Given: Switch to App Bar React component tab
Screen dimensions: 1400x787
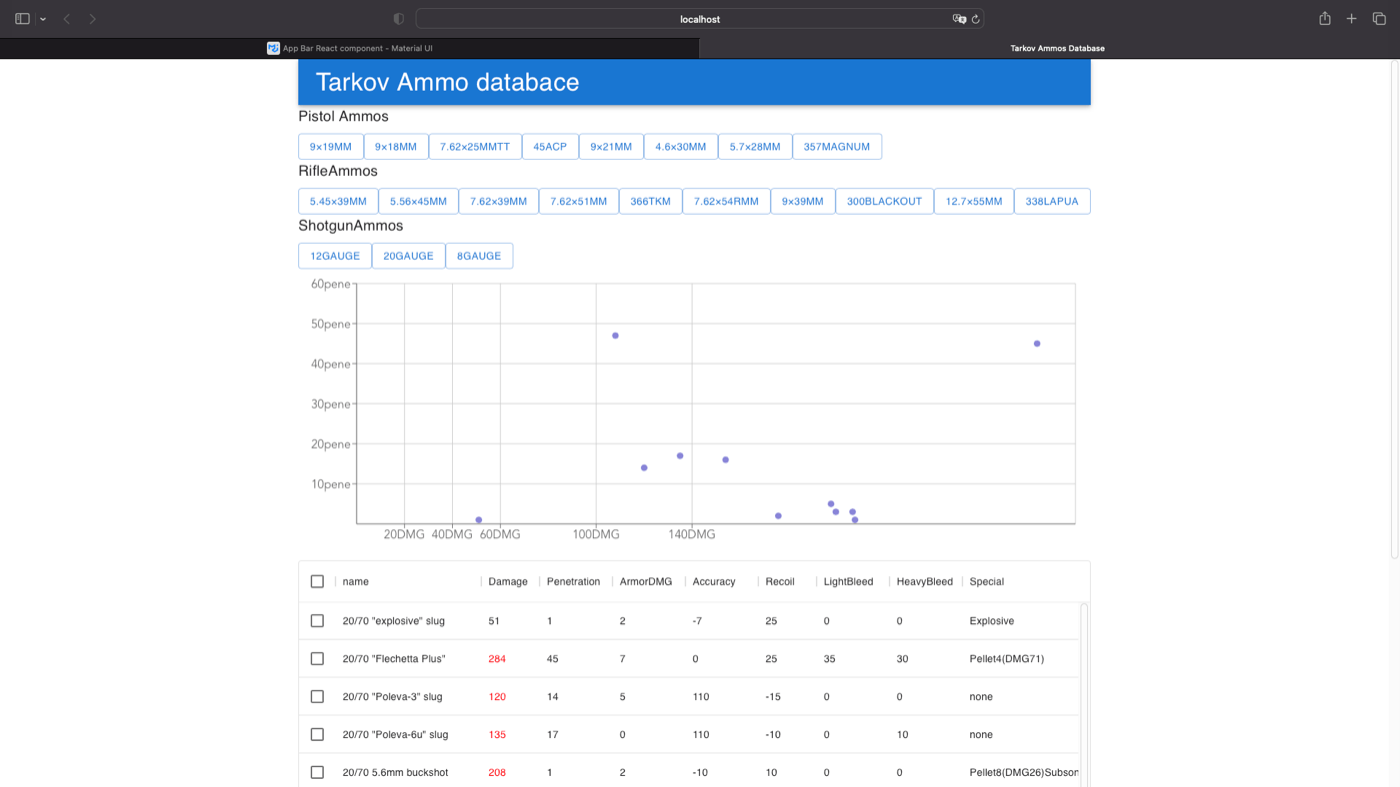Looking at the screenshot, I should [x=349, y=48].
